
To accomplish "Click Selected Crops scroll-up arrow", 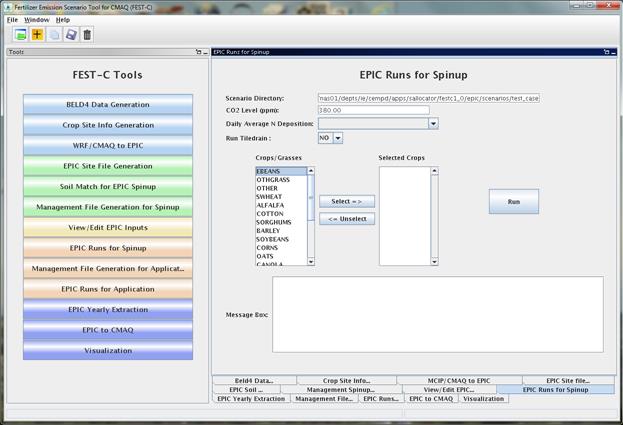I will (434, 171).
